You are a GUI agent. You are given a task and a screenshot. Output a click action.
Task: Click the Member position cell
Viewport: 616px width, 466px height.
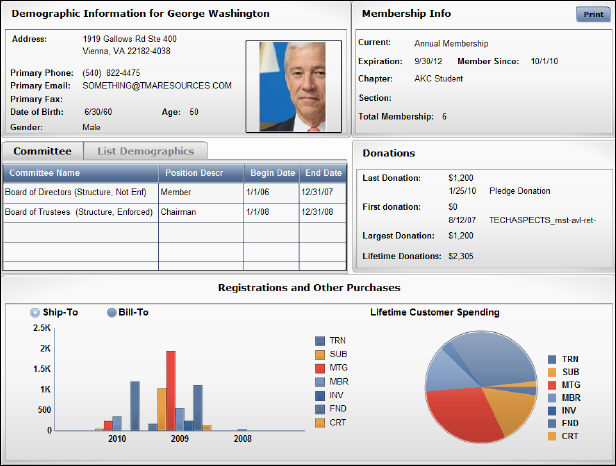(201, 193)
